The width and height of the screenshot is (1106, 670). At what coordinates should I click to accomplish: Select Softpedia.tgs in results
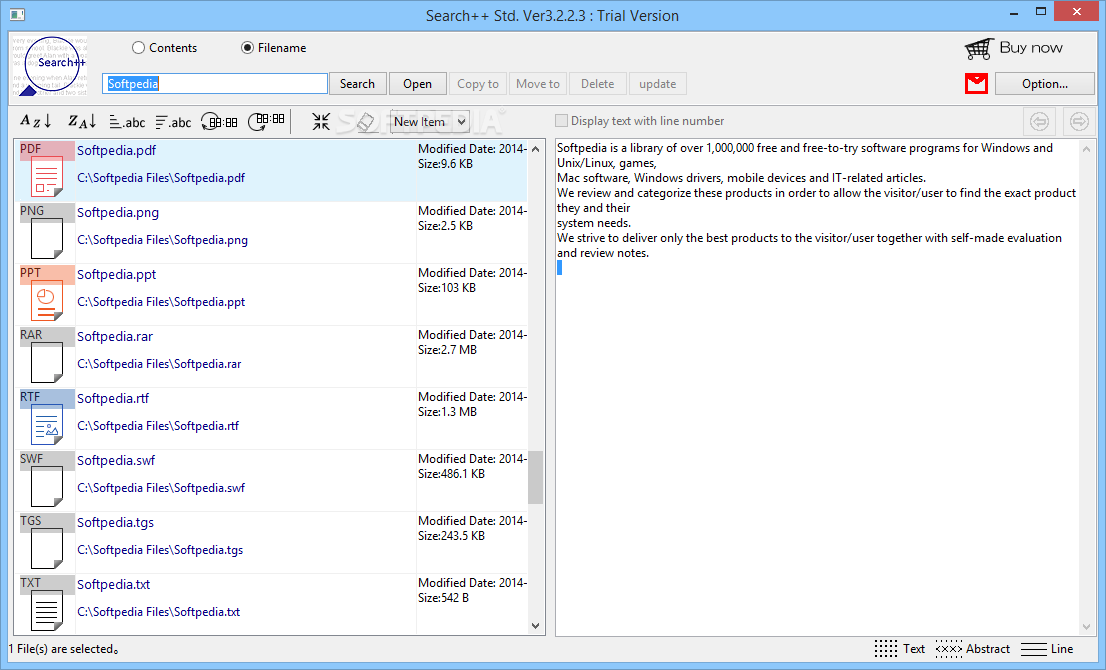pyautogui.click(x=115, y=523)
